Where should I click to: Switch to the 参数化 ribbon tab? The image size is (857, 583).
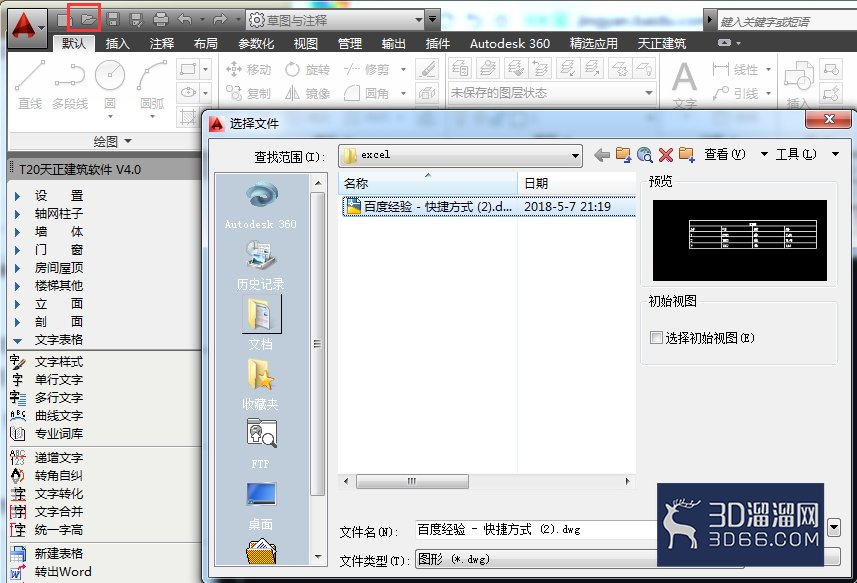tap(256, 43)
